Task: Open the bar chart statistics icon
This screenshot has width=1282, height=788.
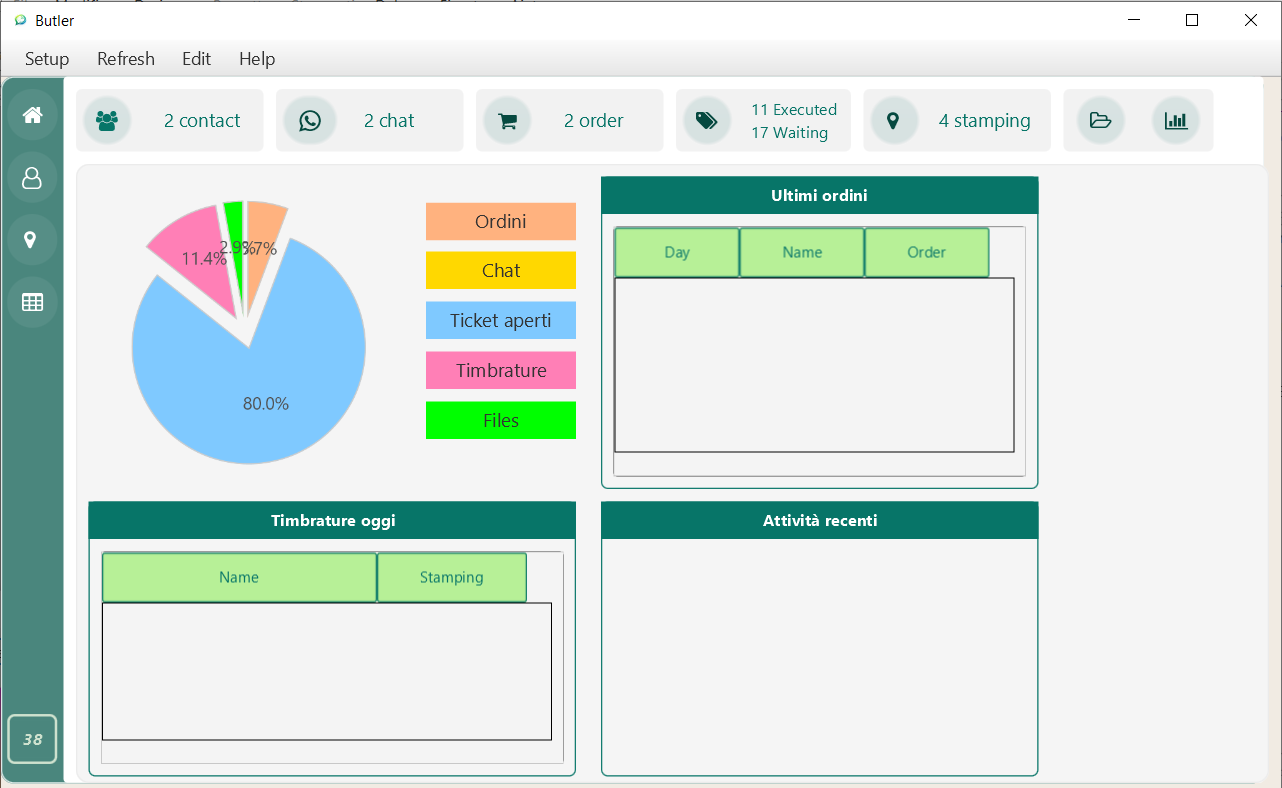Action: click(x=1176, y=121)
